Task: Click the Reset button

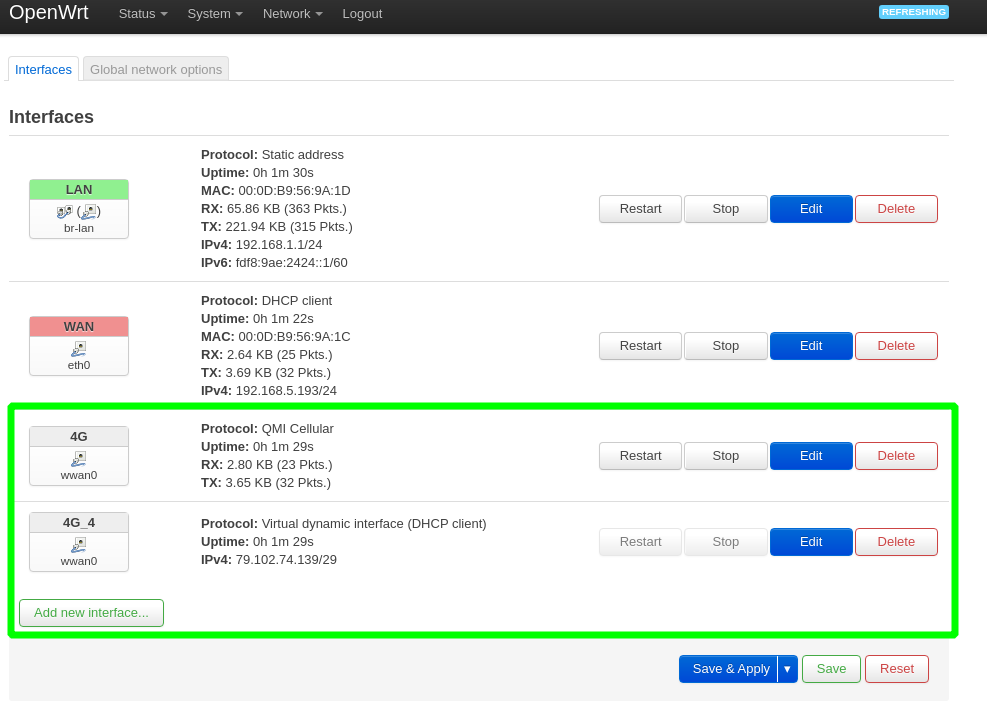Action: (896, 669)
